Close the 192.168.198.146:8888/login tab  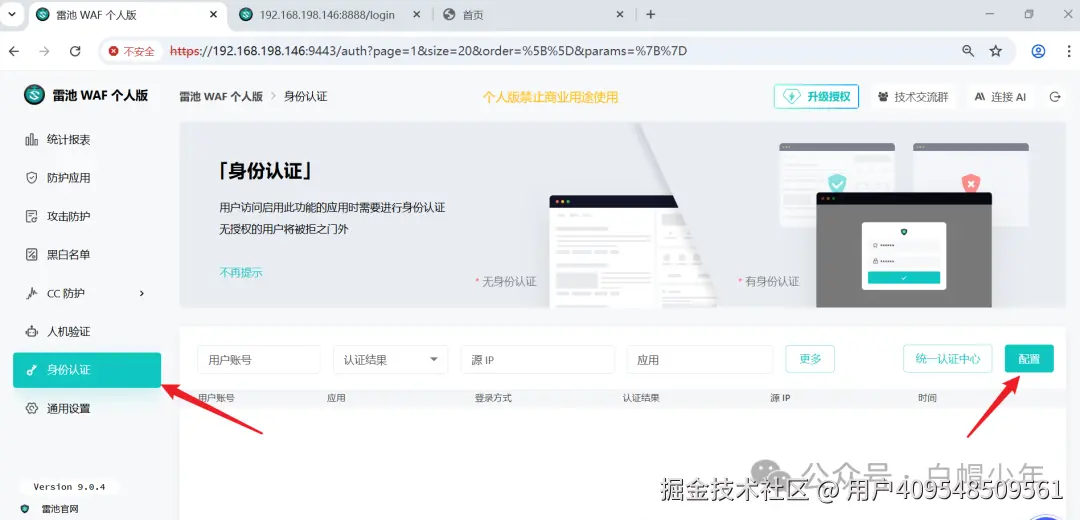[417, 14]
